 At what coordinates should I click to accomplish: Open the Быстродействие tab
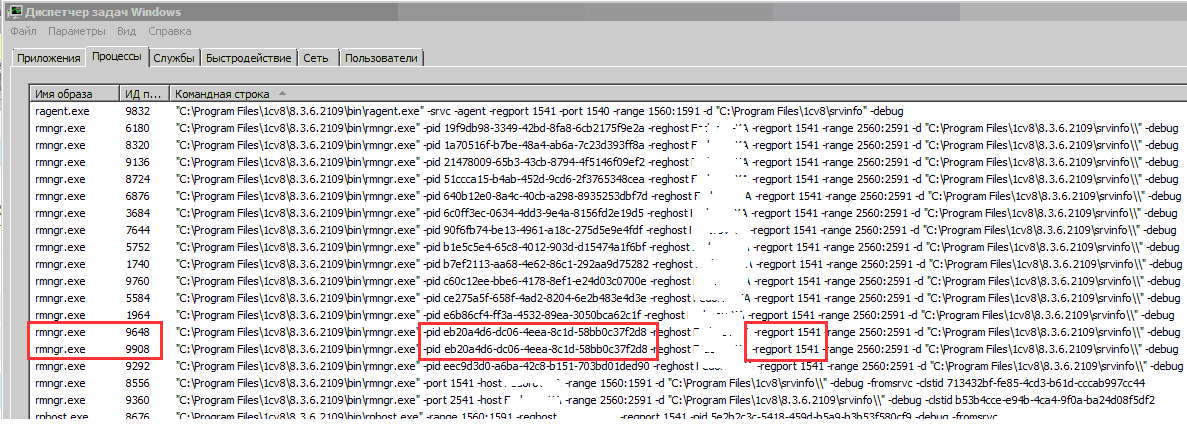(250, 58)
